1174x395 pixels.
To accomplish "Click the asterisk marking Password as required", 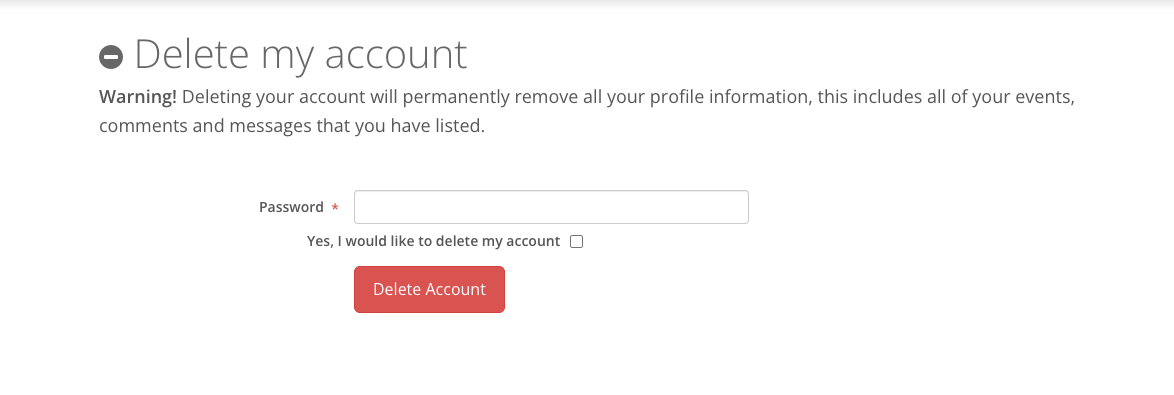I will click(335, 207).
